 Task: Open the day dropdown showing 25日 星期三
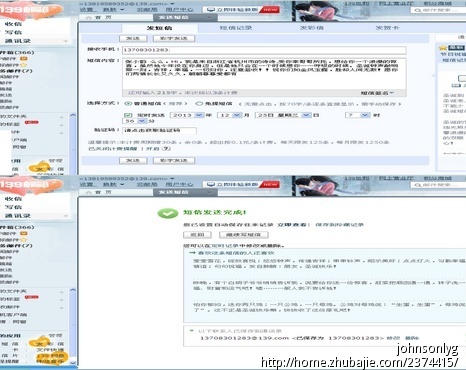click(283, 115)
